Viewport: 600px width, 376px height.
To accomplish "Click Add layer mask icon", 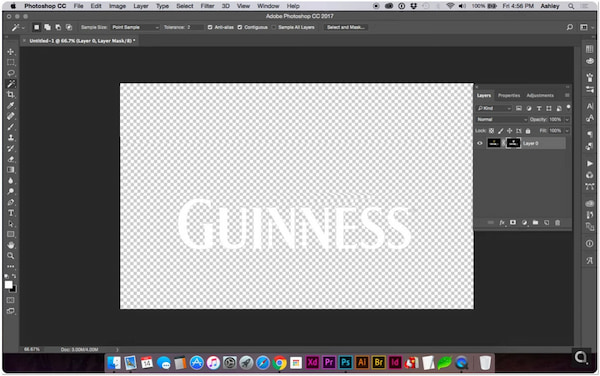I will pyautogui.click(x=513, y=223).
